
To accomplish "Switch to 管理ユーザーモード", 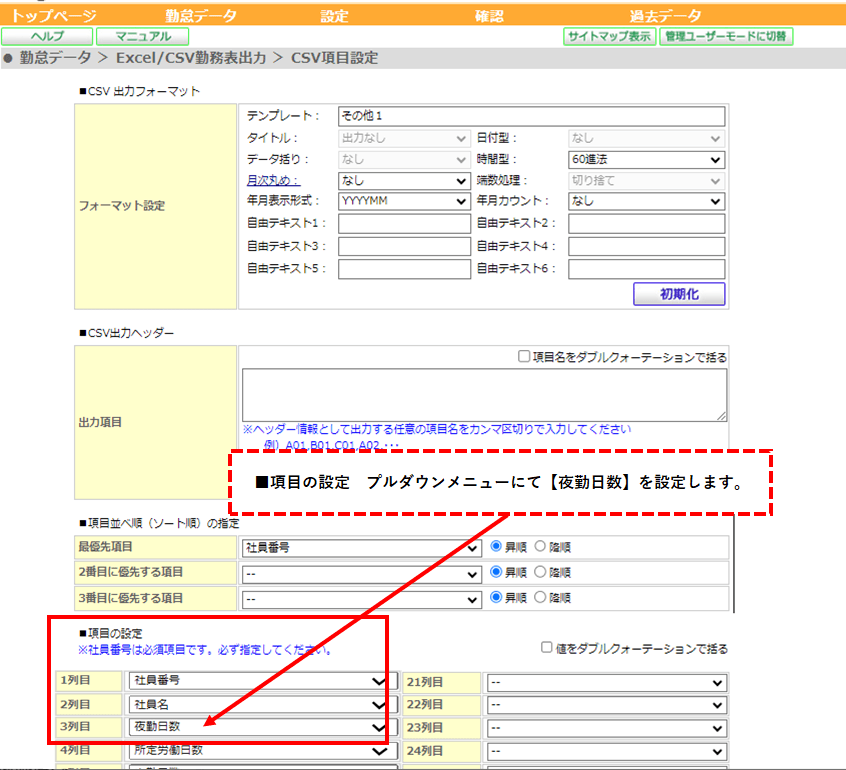I will [x=726, y=37].
